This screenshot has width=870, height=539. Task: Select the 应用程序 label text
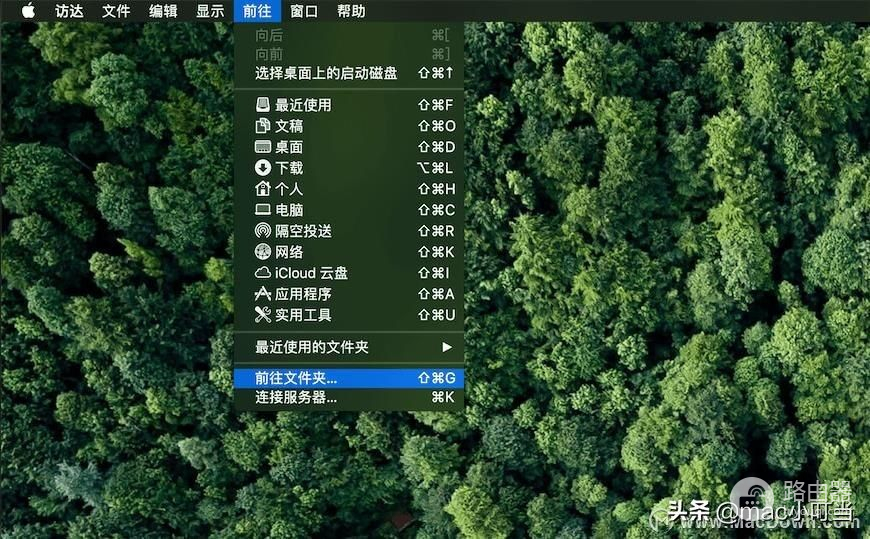pos(303,294)
